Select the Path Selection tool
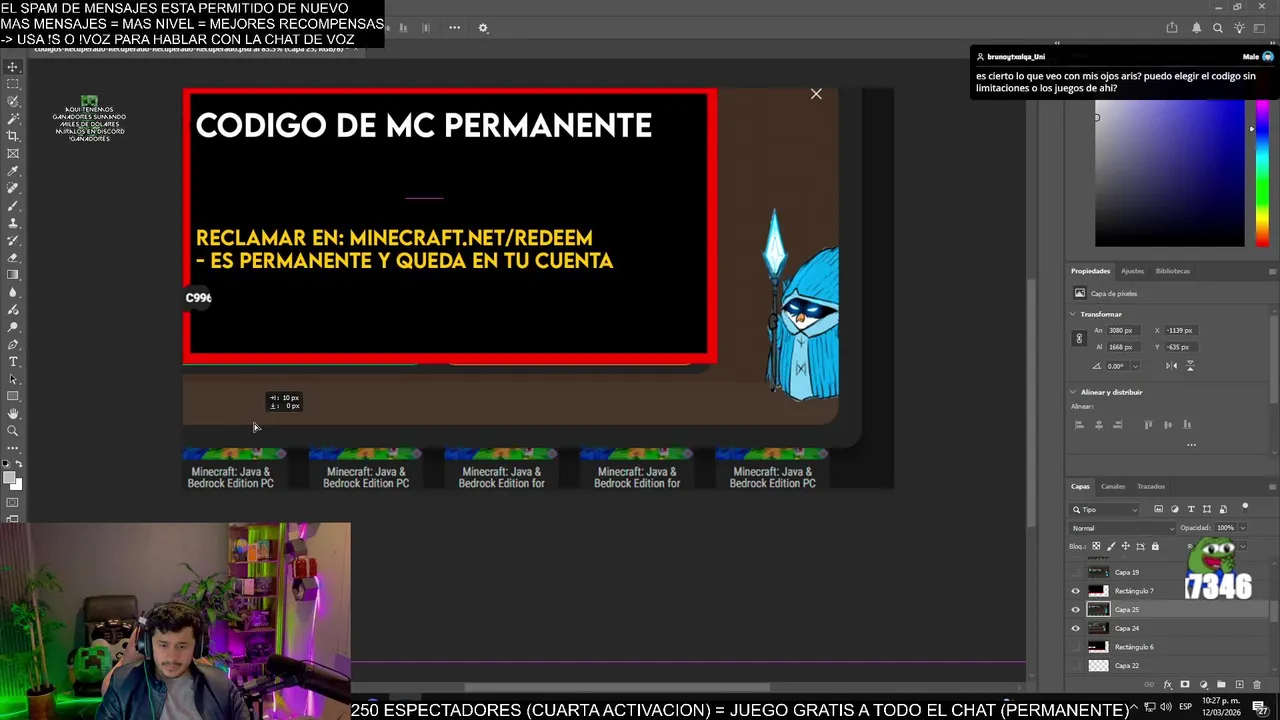Image resolution: width=1280 pixels, height=720 pixels. (x=13, y=379)
